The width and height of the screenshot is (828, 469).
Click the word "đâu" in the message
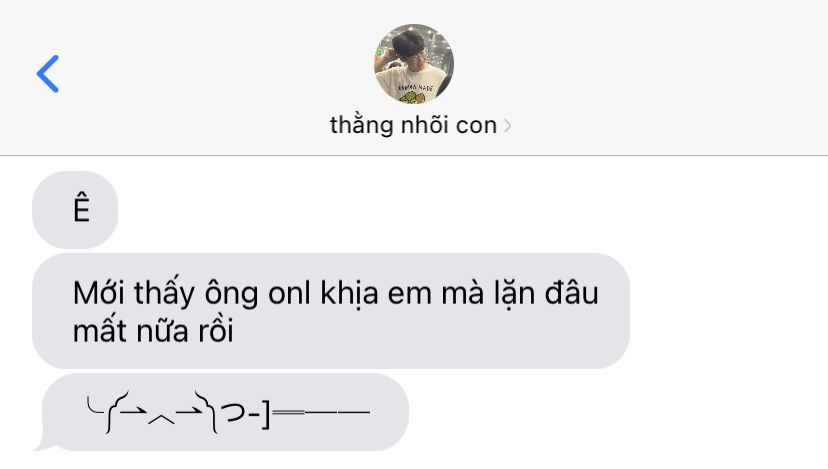tap(572, 293)
